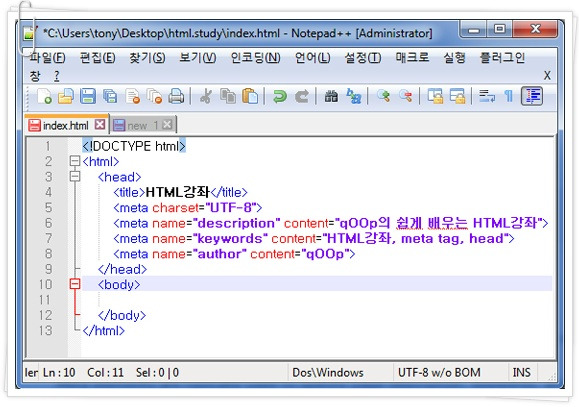Collapse the html tag fold
This screenshot has height=407, width=579.
(75, 161)
